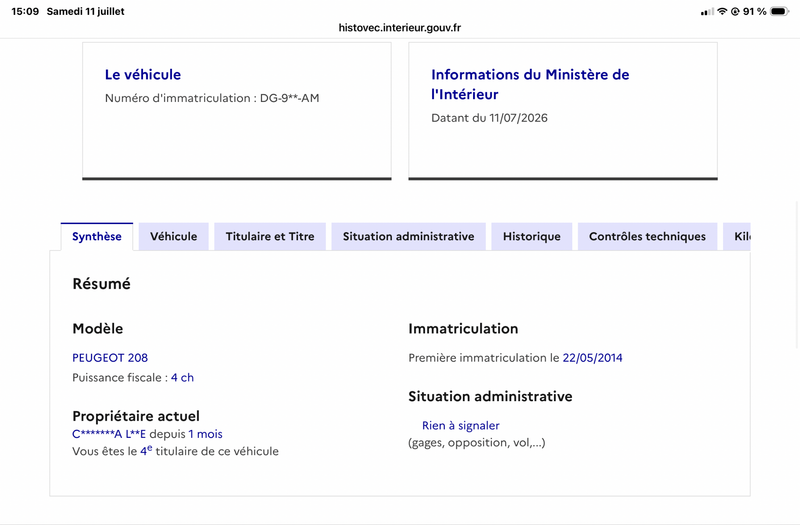Tap the cellular signal bars icon
The width and height of the screenshot is (800, 525).
[x=707, y=12]
